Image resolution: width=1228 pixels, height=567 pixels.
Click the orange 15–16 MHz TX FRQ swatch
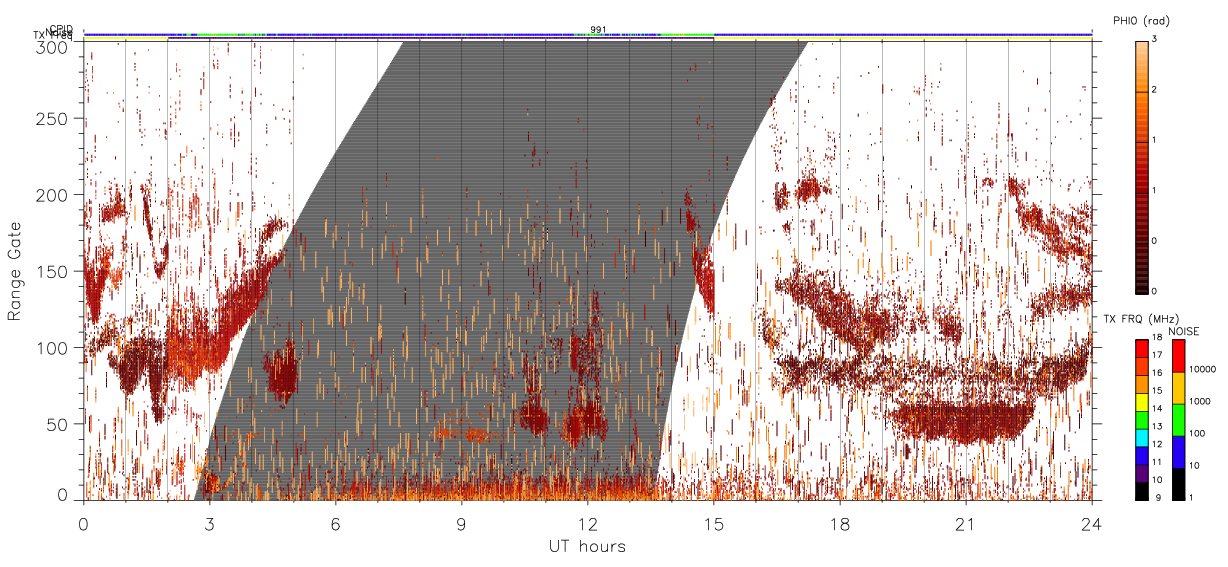(x=1141, y=383)
